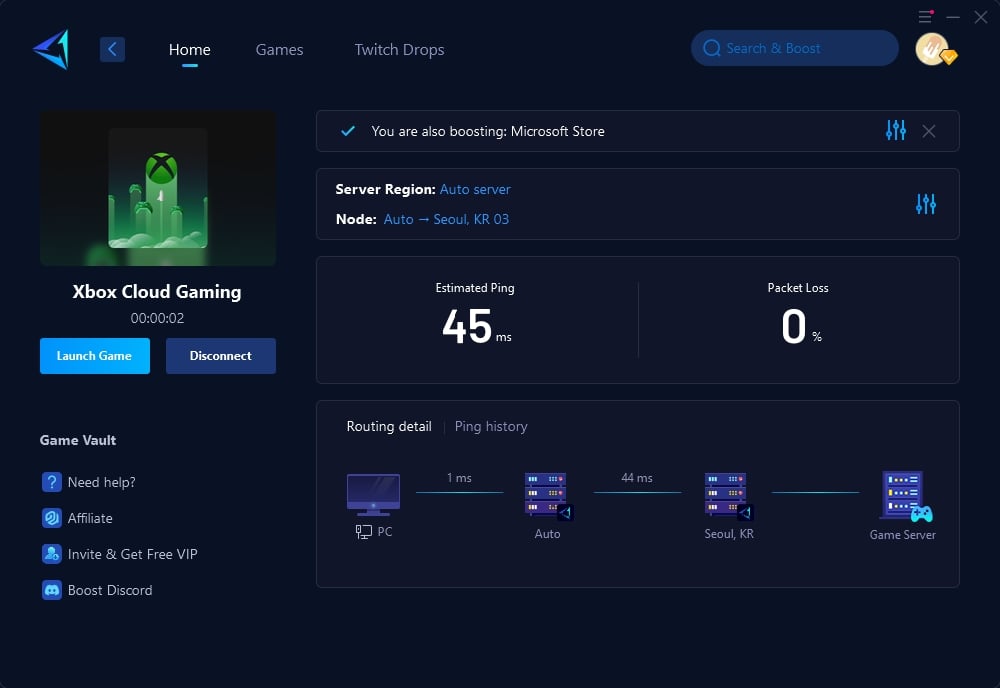1000x688 pixels.
Task: Click the Auto → Seoul, KR 03 node
Action: point(446,219)
